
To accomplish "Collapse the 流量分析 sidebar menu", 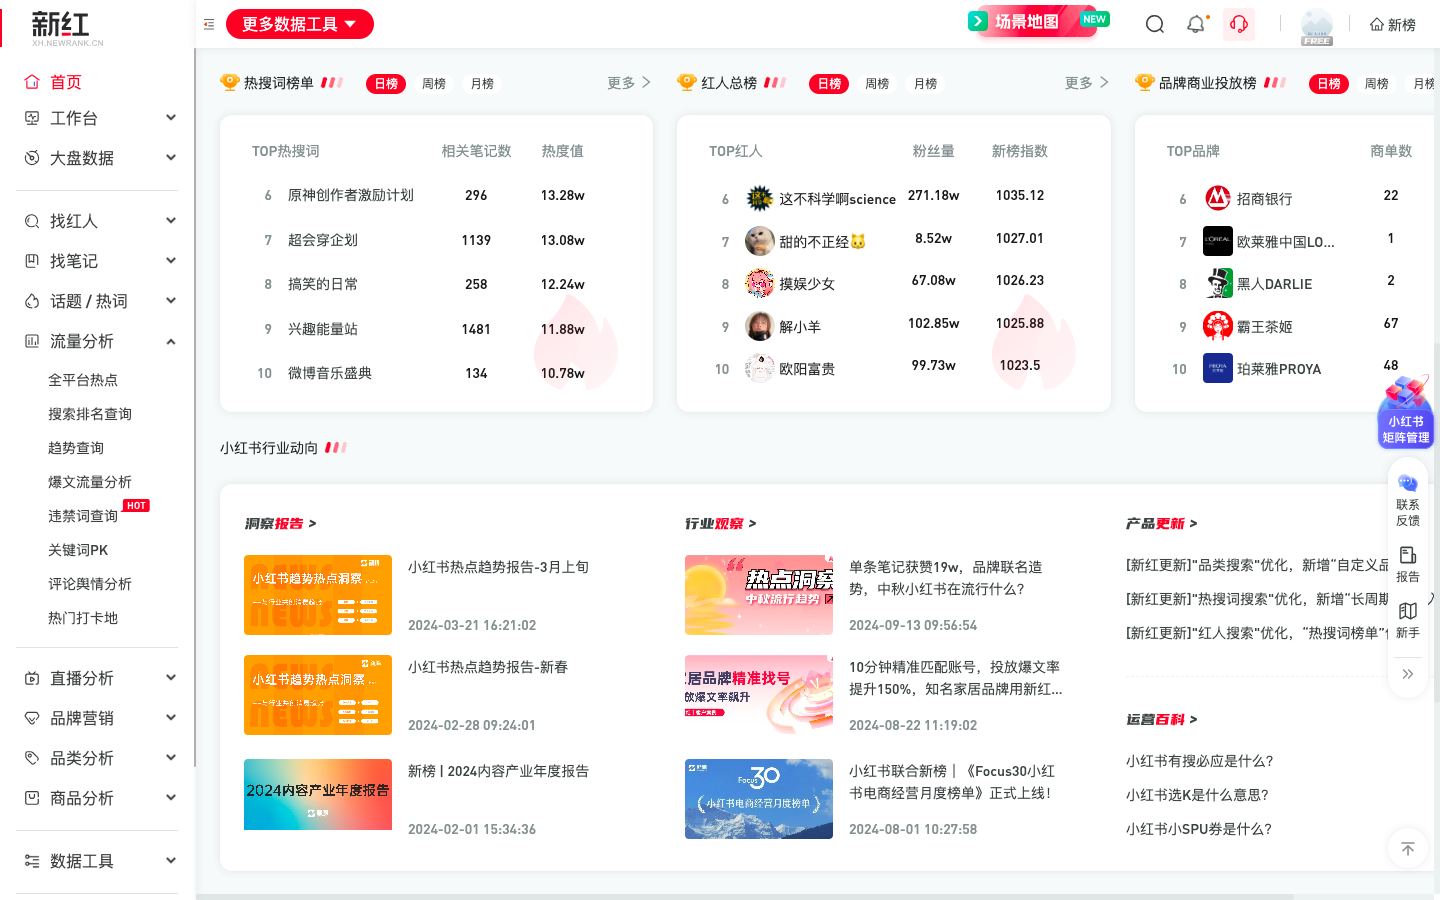I will pos(97,341).
